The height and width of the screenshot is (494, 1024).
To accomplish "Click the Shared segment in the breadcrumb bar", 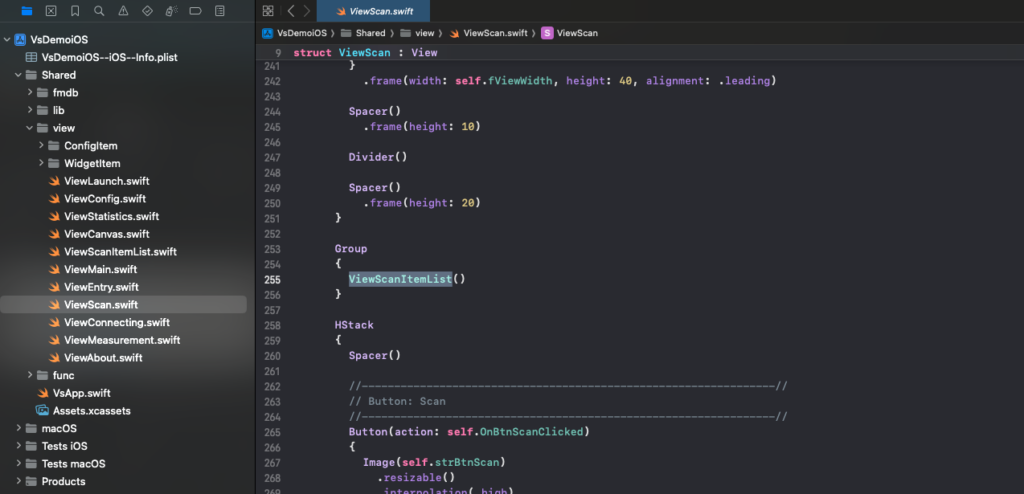I will [x=370, y=33].
